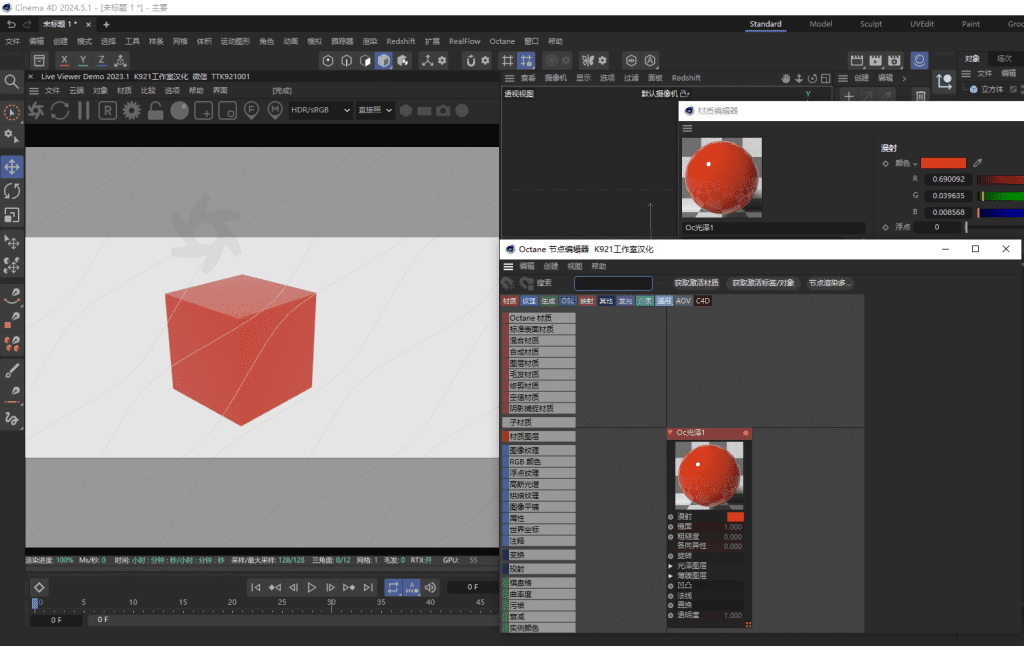Click the AOV filter button in node editor

coord(683,301)
